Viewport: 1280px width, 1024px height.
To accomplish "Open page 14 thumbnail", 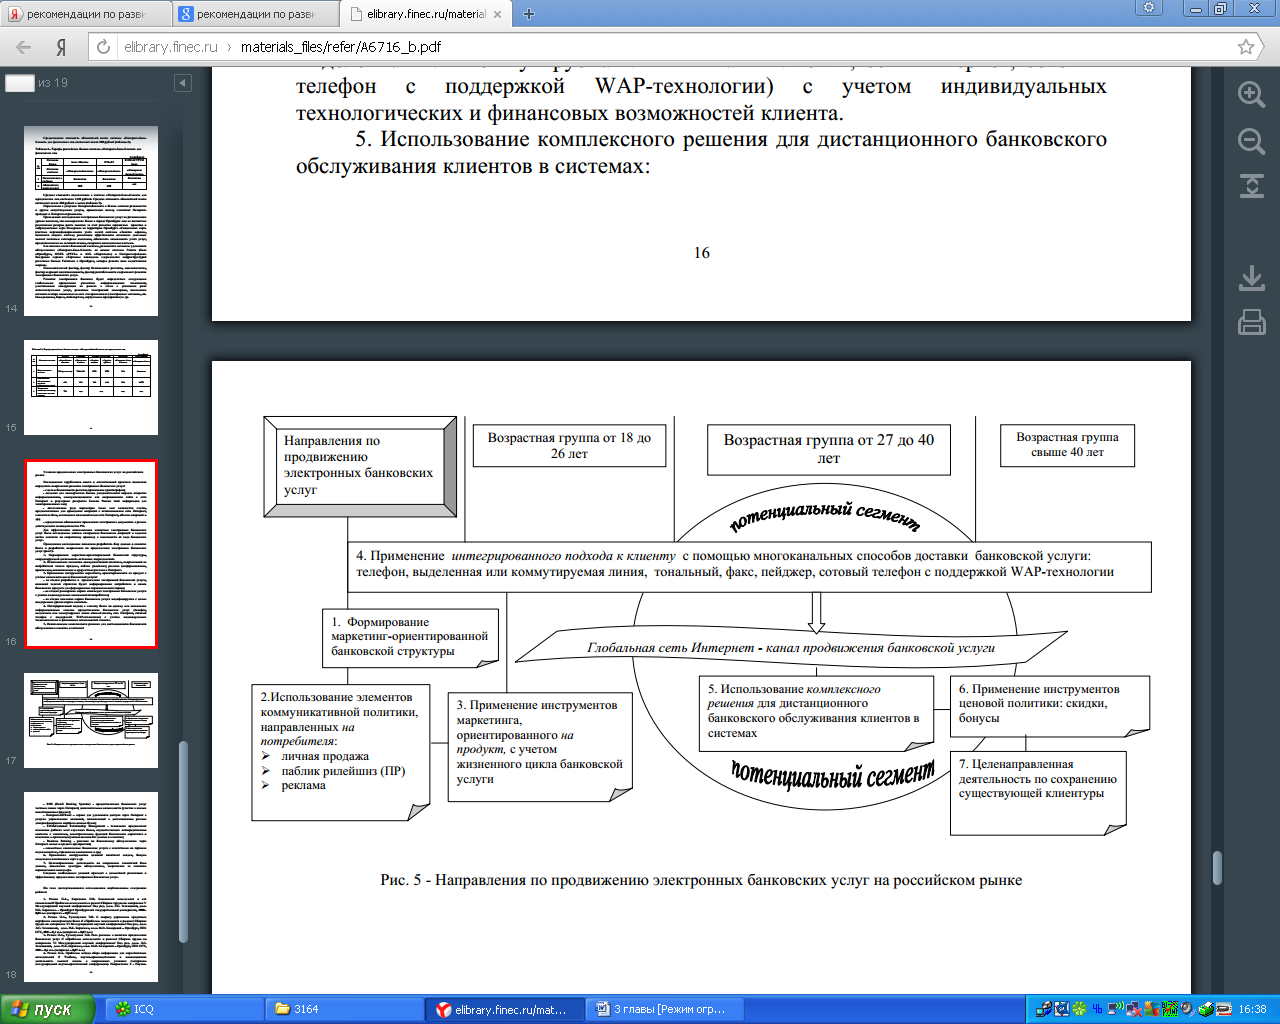I will (x=91, y=221).
